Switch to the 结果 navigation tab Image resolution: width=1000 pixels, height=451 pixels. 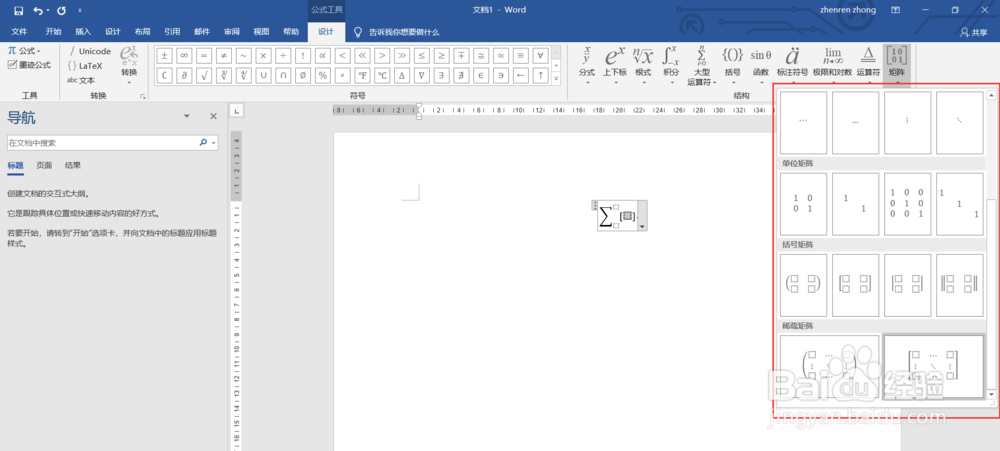point(73,165)
